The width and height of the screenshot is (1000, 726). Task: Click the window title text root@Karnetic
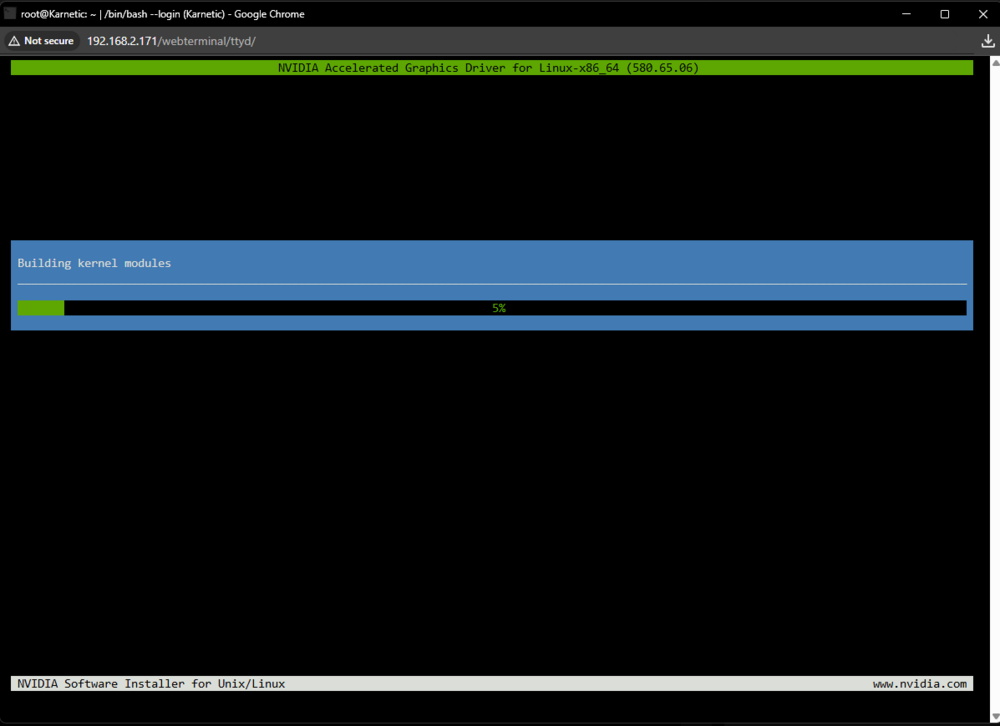pos(163,13)
